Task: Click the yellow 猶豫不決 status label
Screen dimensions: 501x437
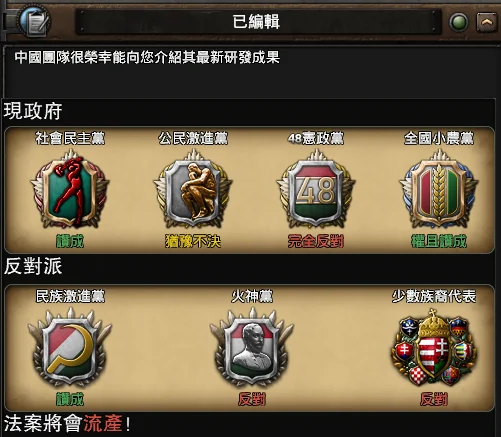Action: tap(193, 241)
